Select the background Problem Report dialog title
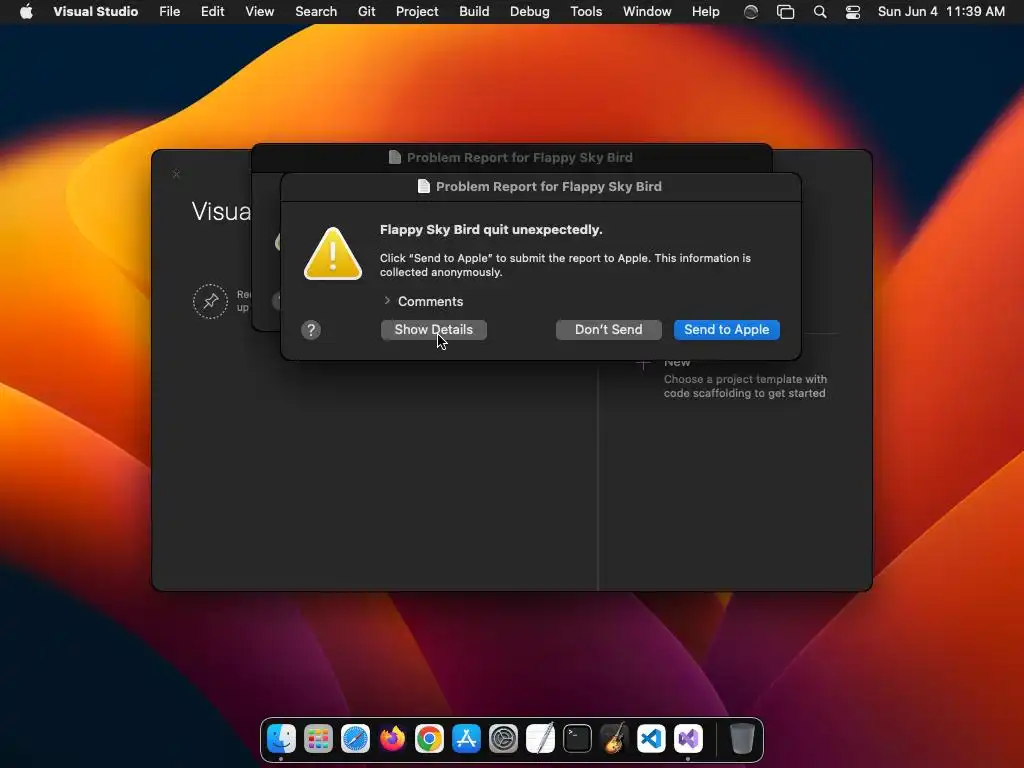The height and width of the screenshot is (768, 1024). click(x=519, y=157)
